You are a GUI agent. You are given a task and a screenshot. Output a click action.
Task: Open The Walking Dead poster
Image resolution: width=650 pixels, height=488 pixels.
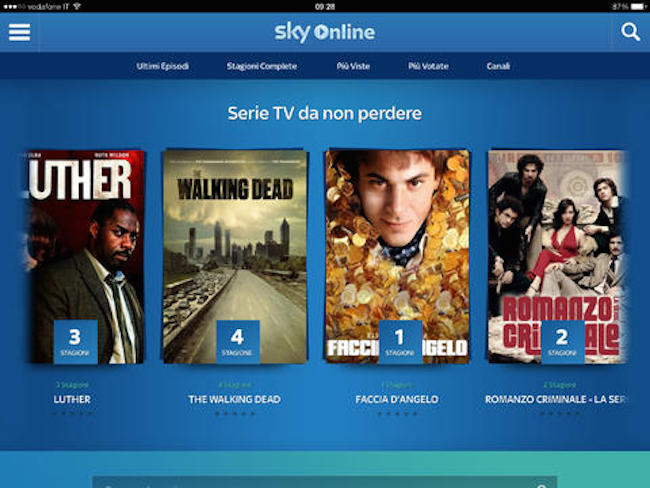click(235, 257)
